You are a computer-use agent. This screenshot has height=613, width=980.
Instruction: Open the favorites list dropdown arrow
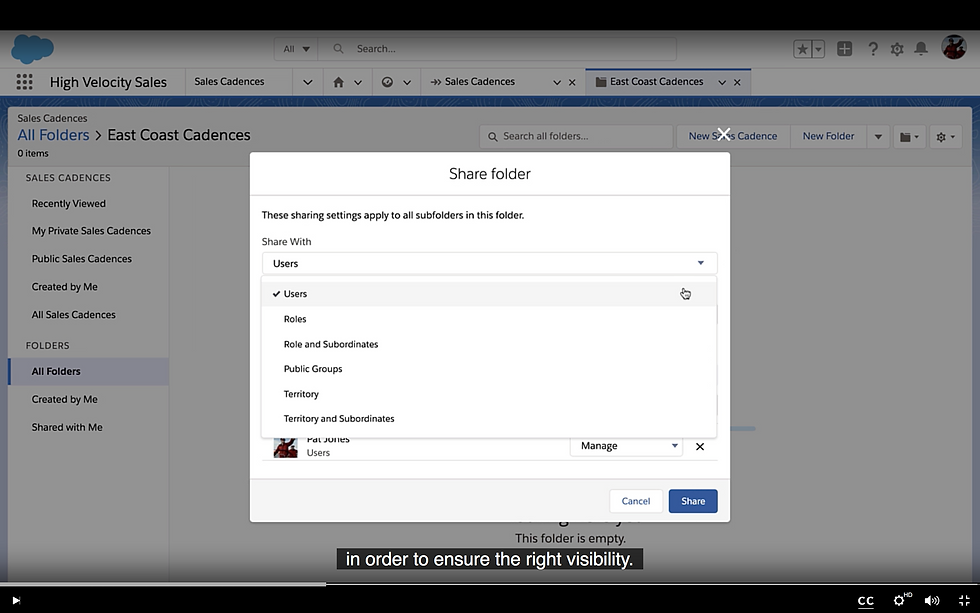tap(818, 49)
